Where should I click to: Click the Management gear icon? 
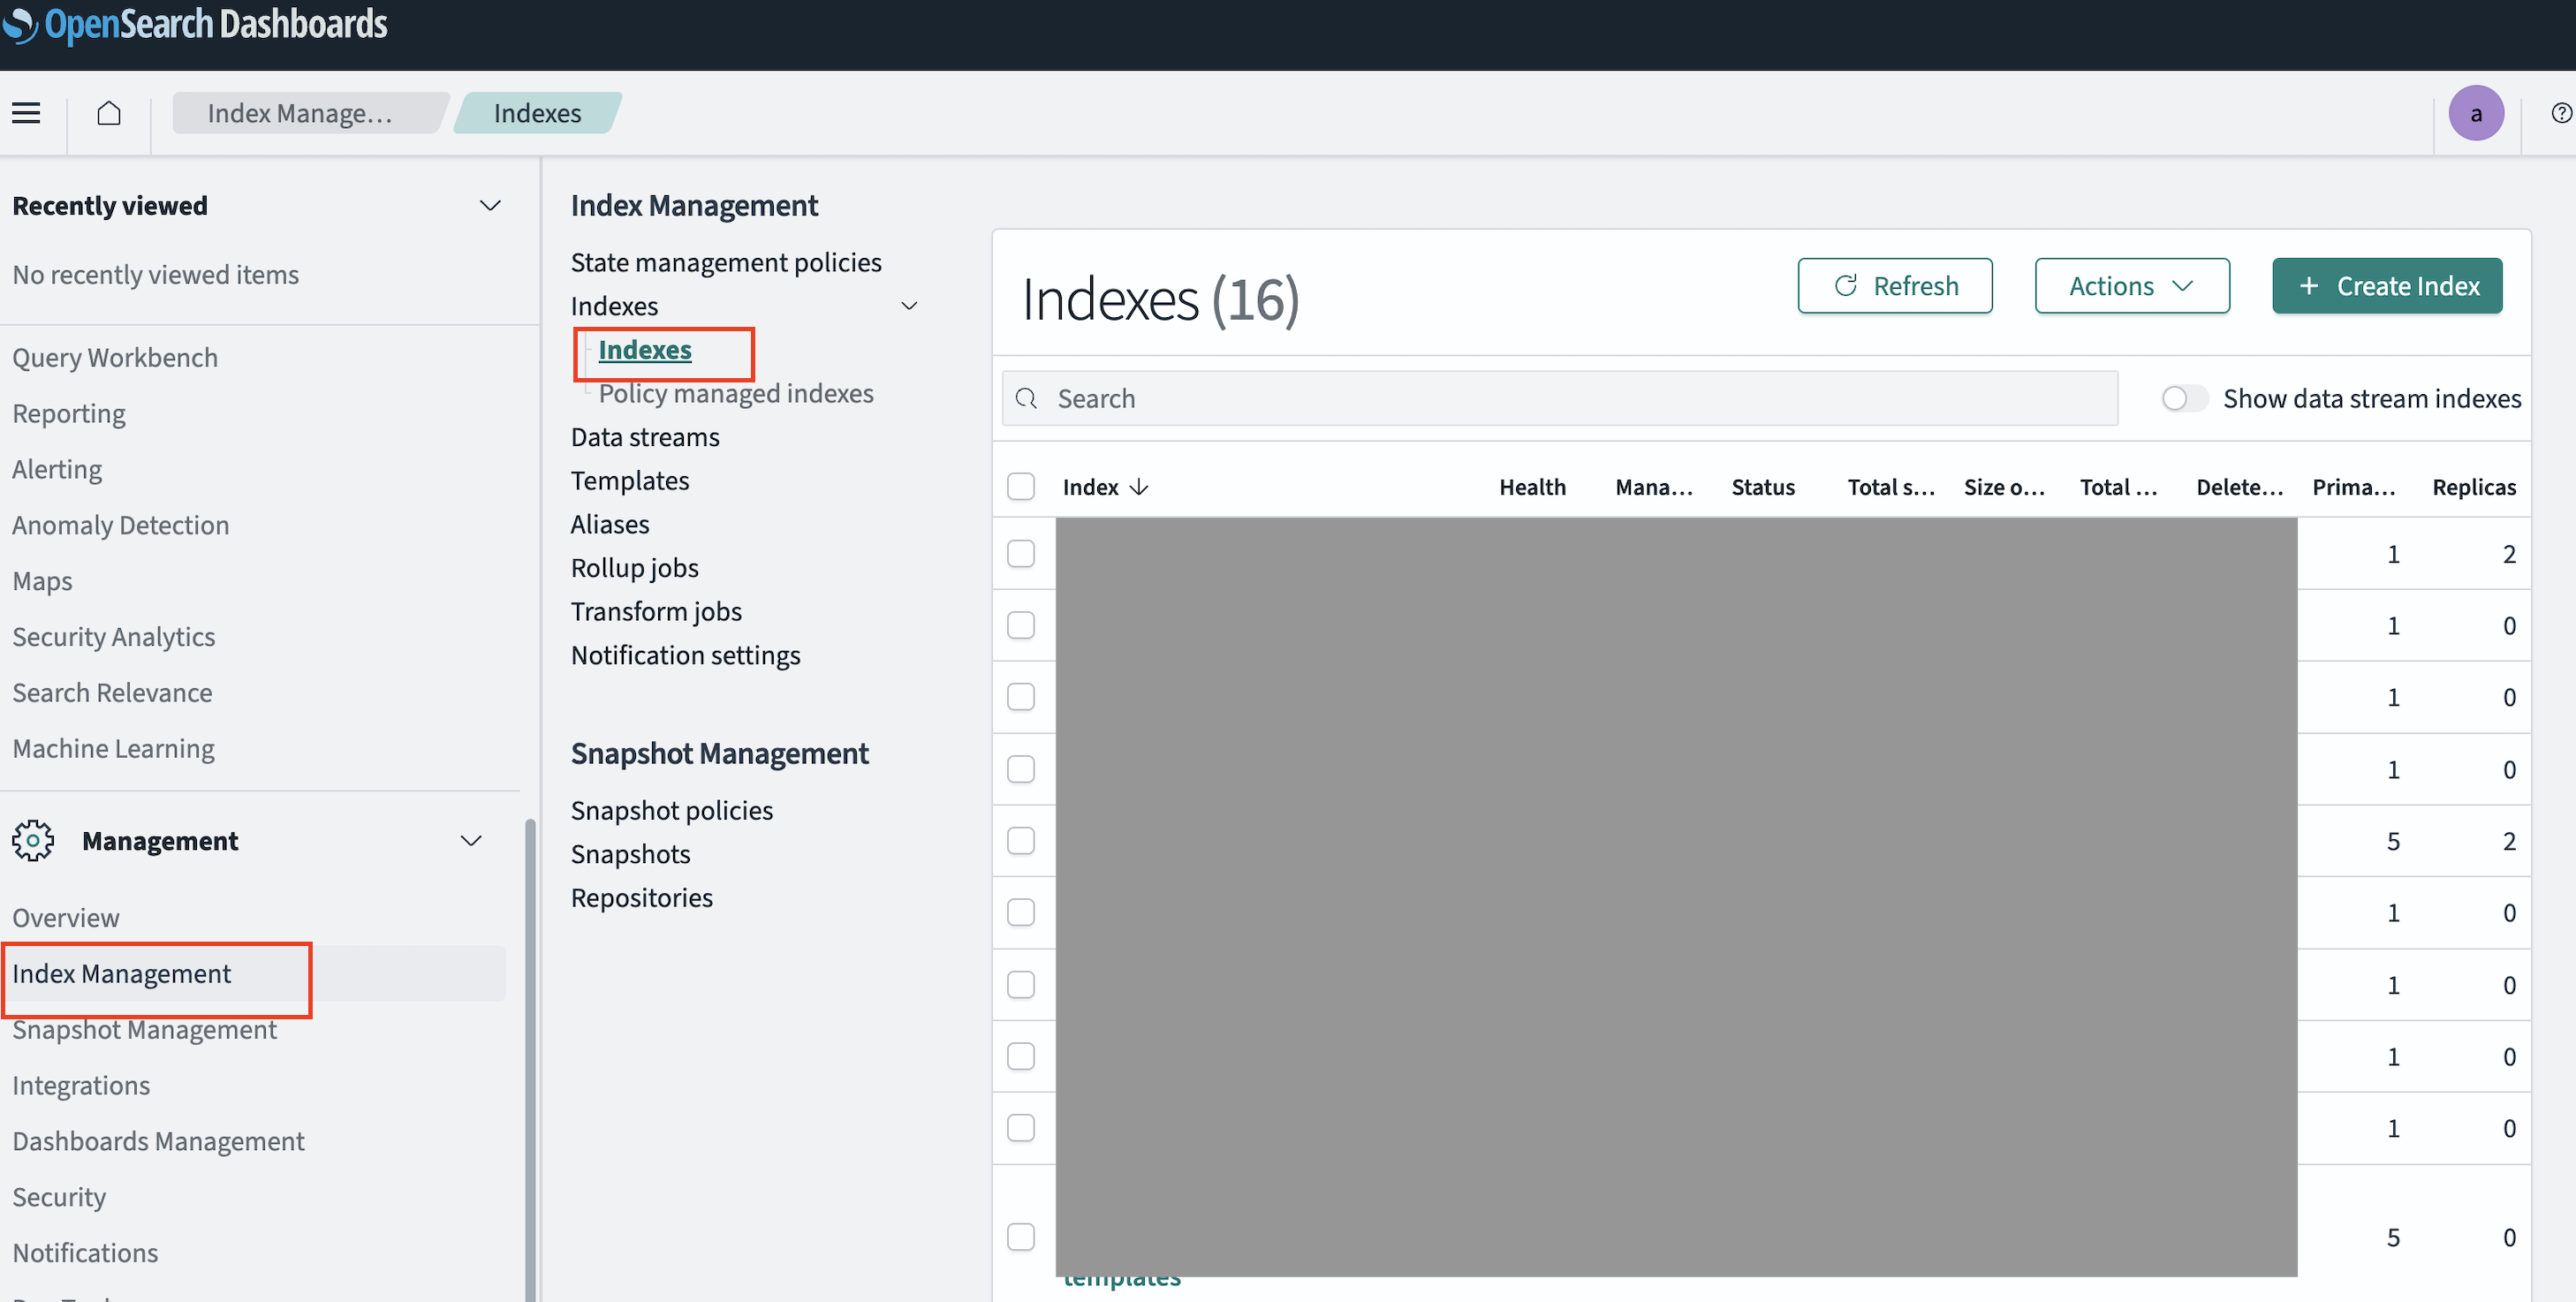click(x=33, y=841)
